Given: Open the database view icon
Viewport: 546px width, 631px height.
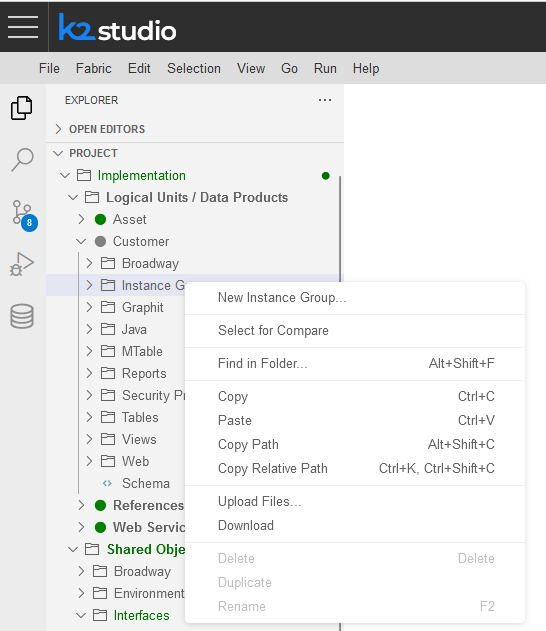Looking at the screenshot, I should (22, 316).
